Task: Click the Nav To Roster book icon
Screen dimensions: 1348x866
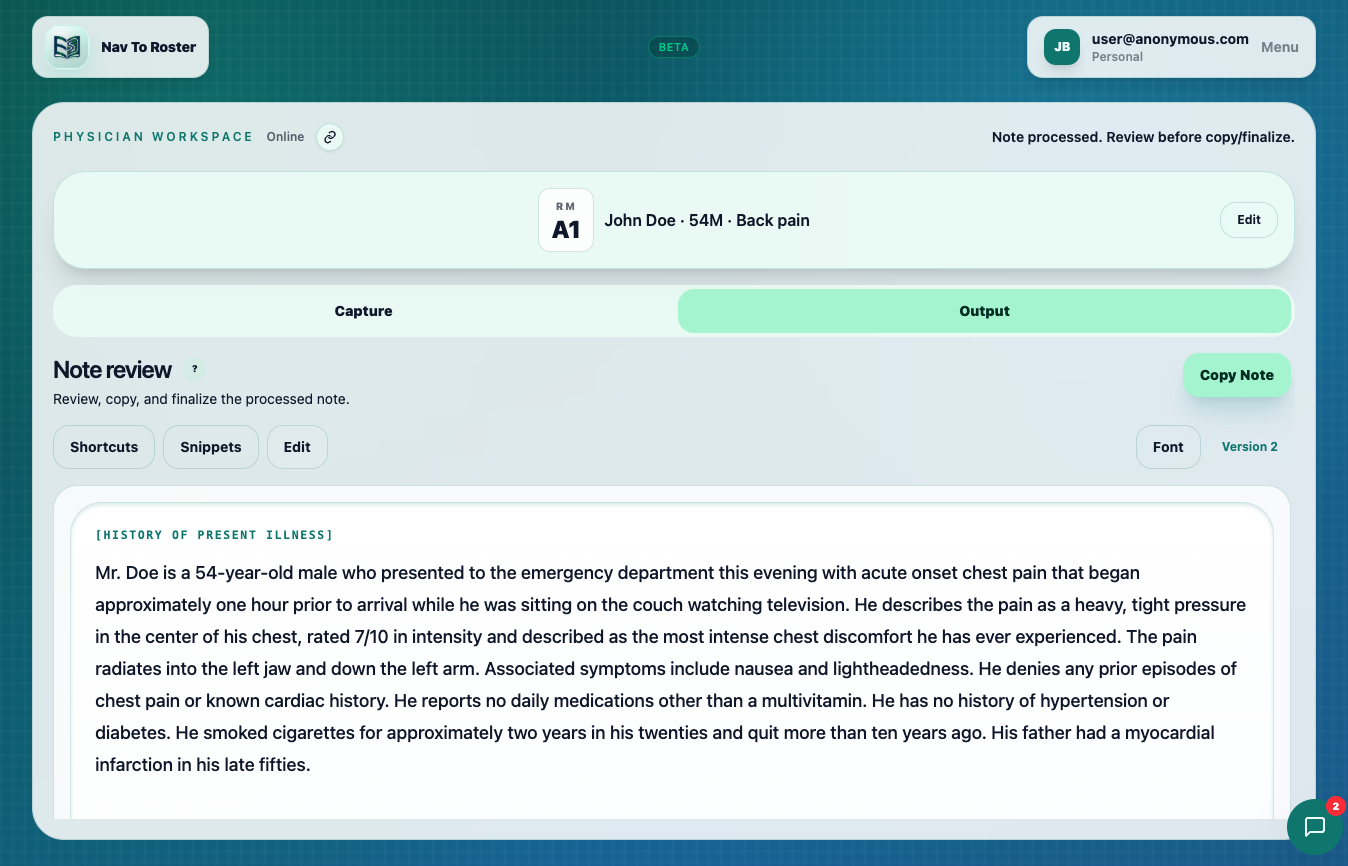Action: coord(67,47)
